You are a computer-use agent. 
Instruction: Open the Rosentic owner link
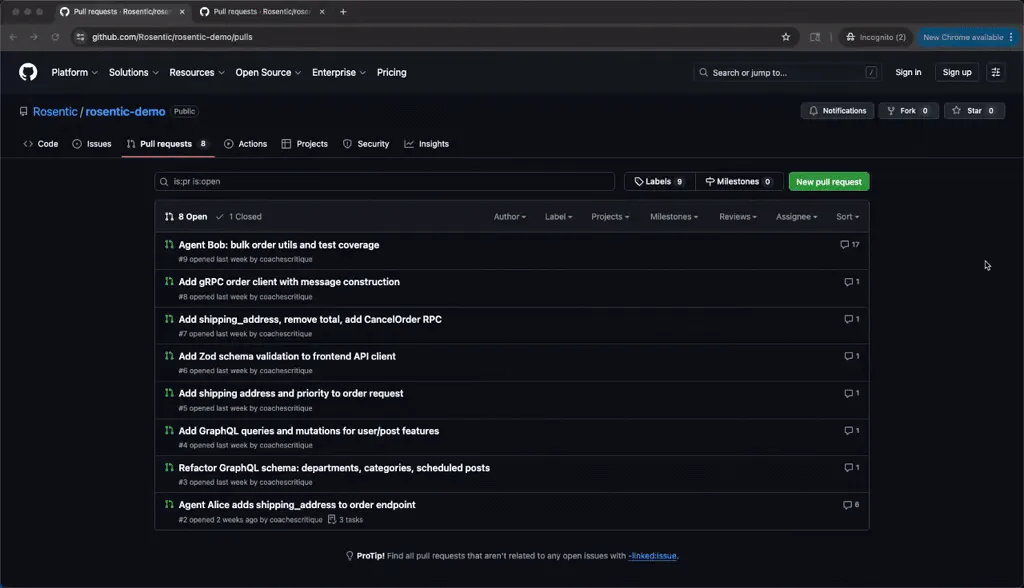click(x=55, y=112)
